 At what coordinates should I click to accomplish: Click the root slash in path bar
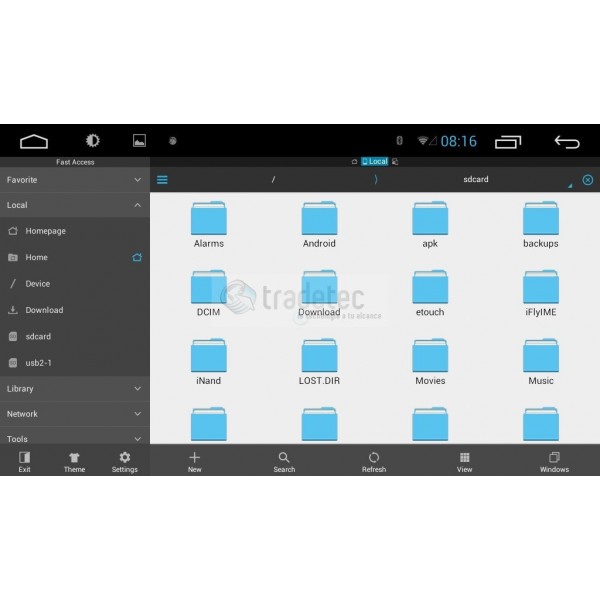coord(273,180)
